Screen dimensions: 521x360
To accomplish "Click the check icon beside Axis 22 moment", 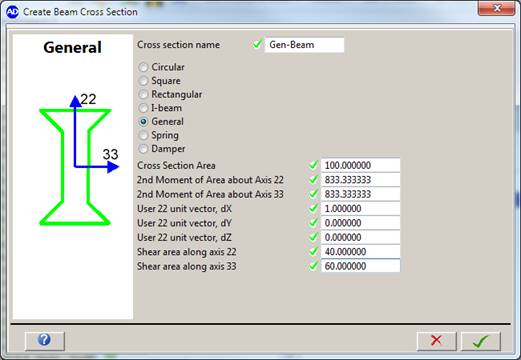I will click(313, 179).
